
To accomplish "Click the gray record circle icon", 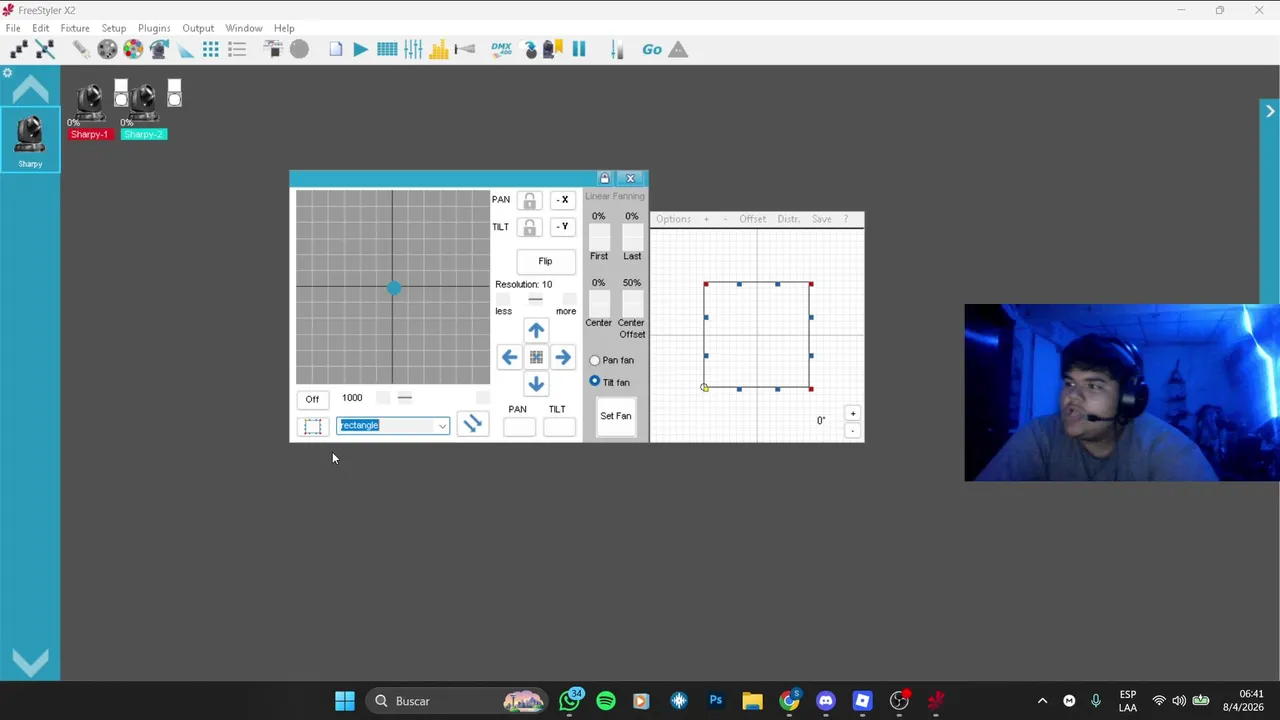I will pyautogui.click(x=299, y=49).
